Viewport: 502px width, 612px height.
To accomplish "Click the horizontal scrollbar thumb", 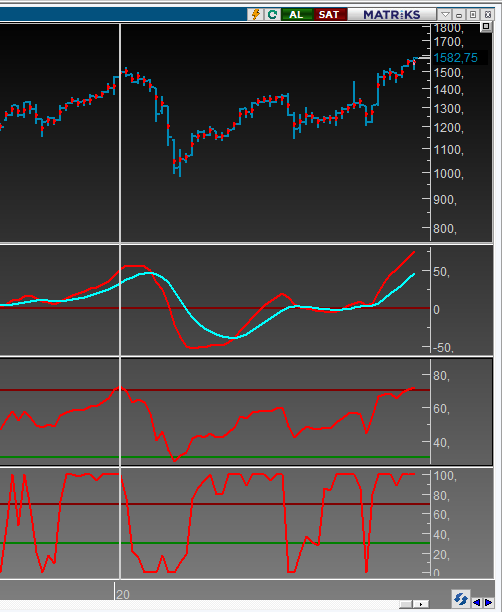I will click(406, 604).
